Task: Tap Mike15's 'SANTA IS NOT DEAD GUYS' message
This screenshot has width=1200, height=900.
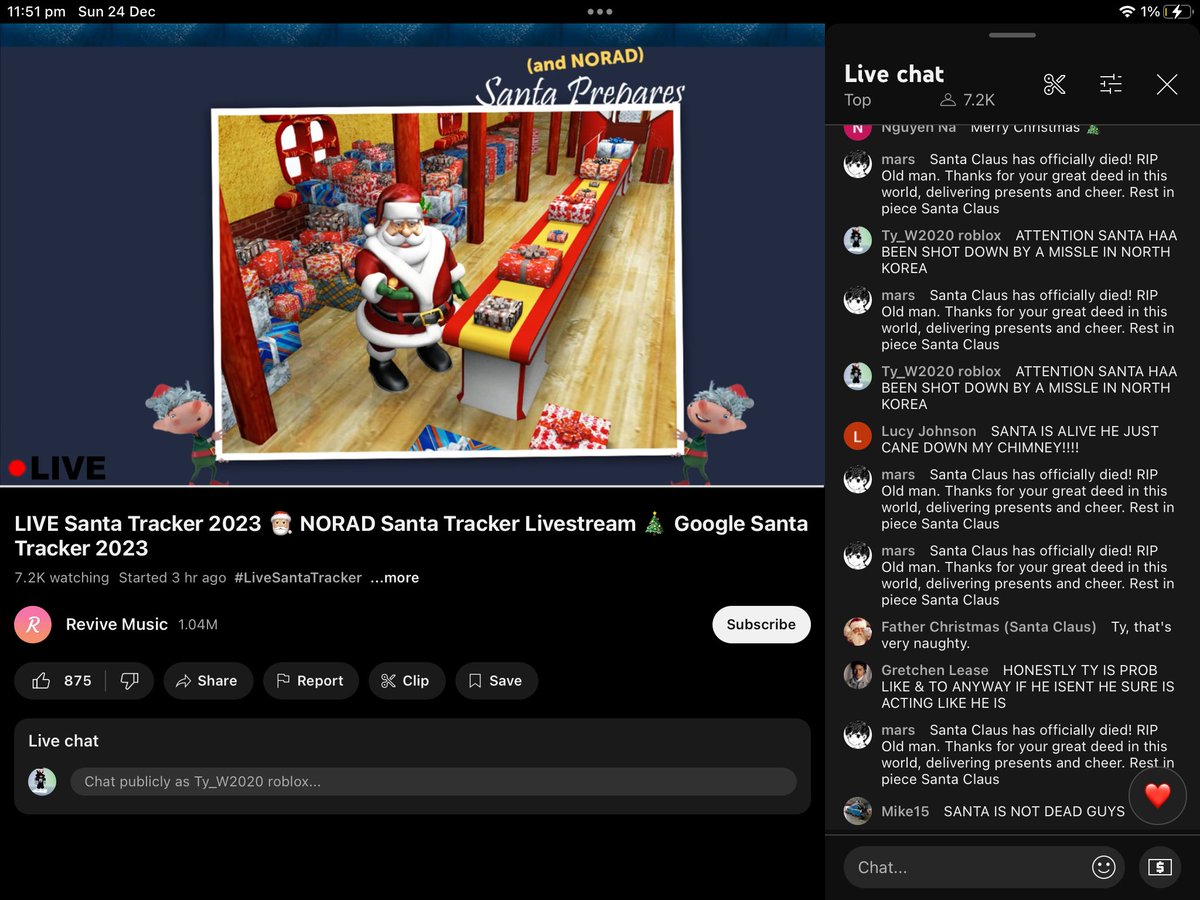Action: coord(1034,811)
